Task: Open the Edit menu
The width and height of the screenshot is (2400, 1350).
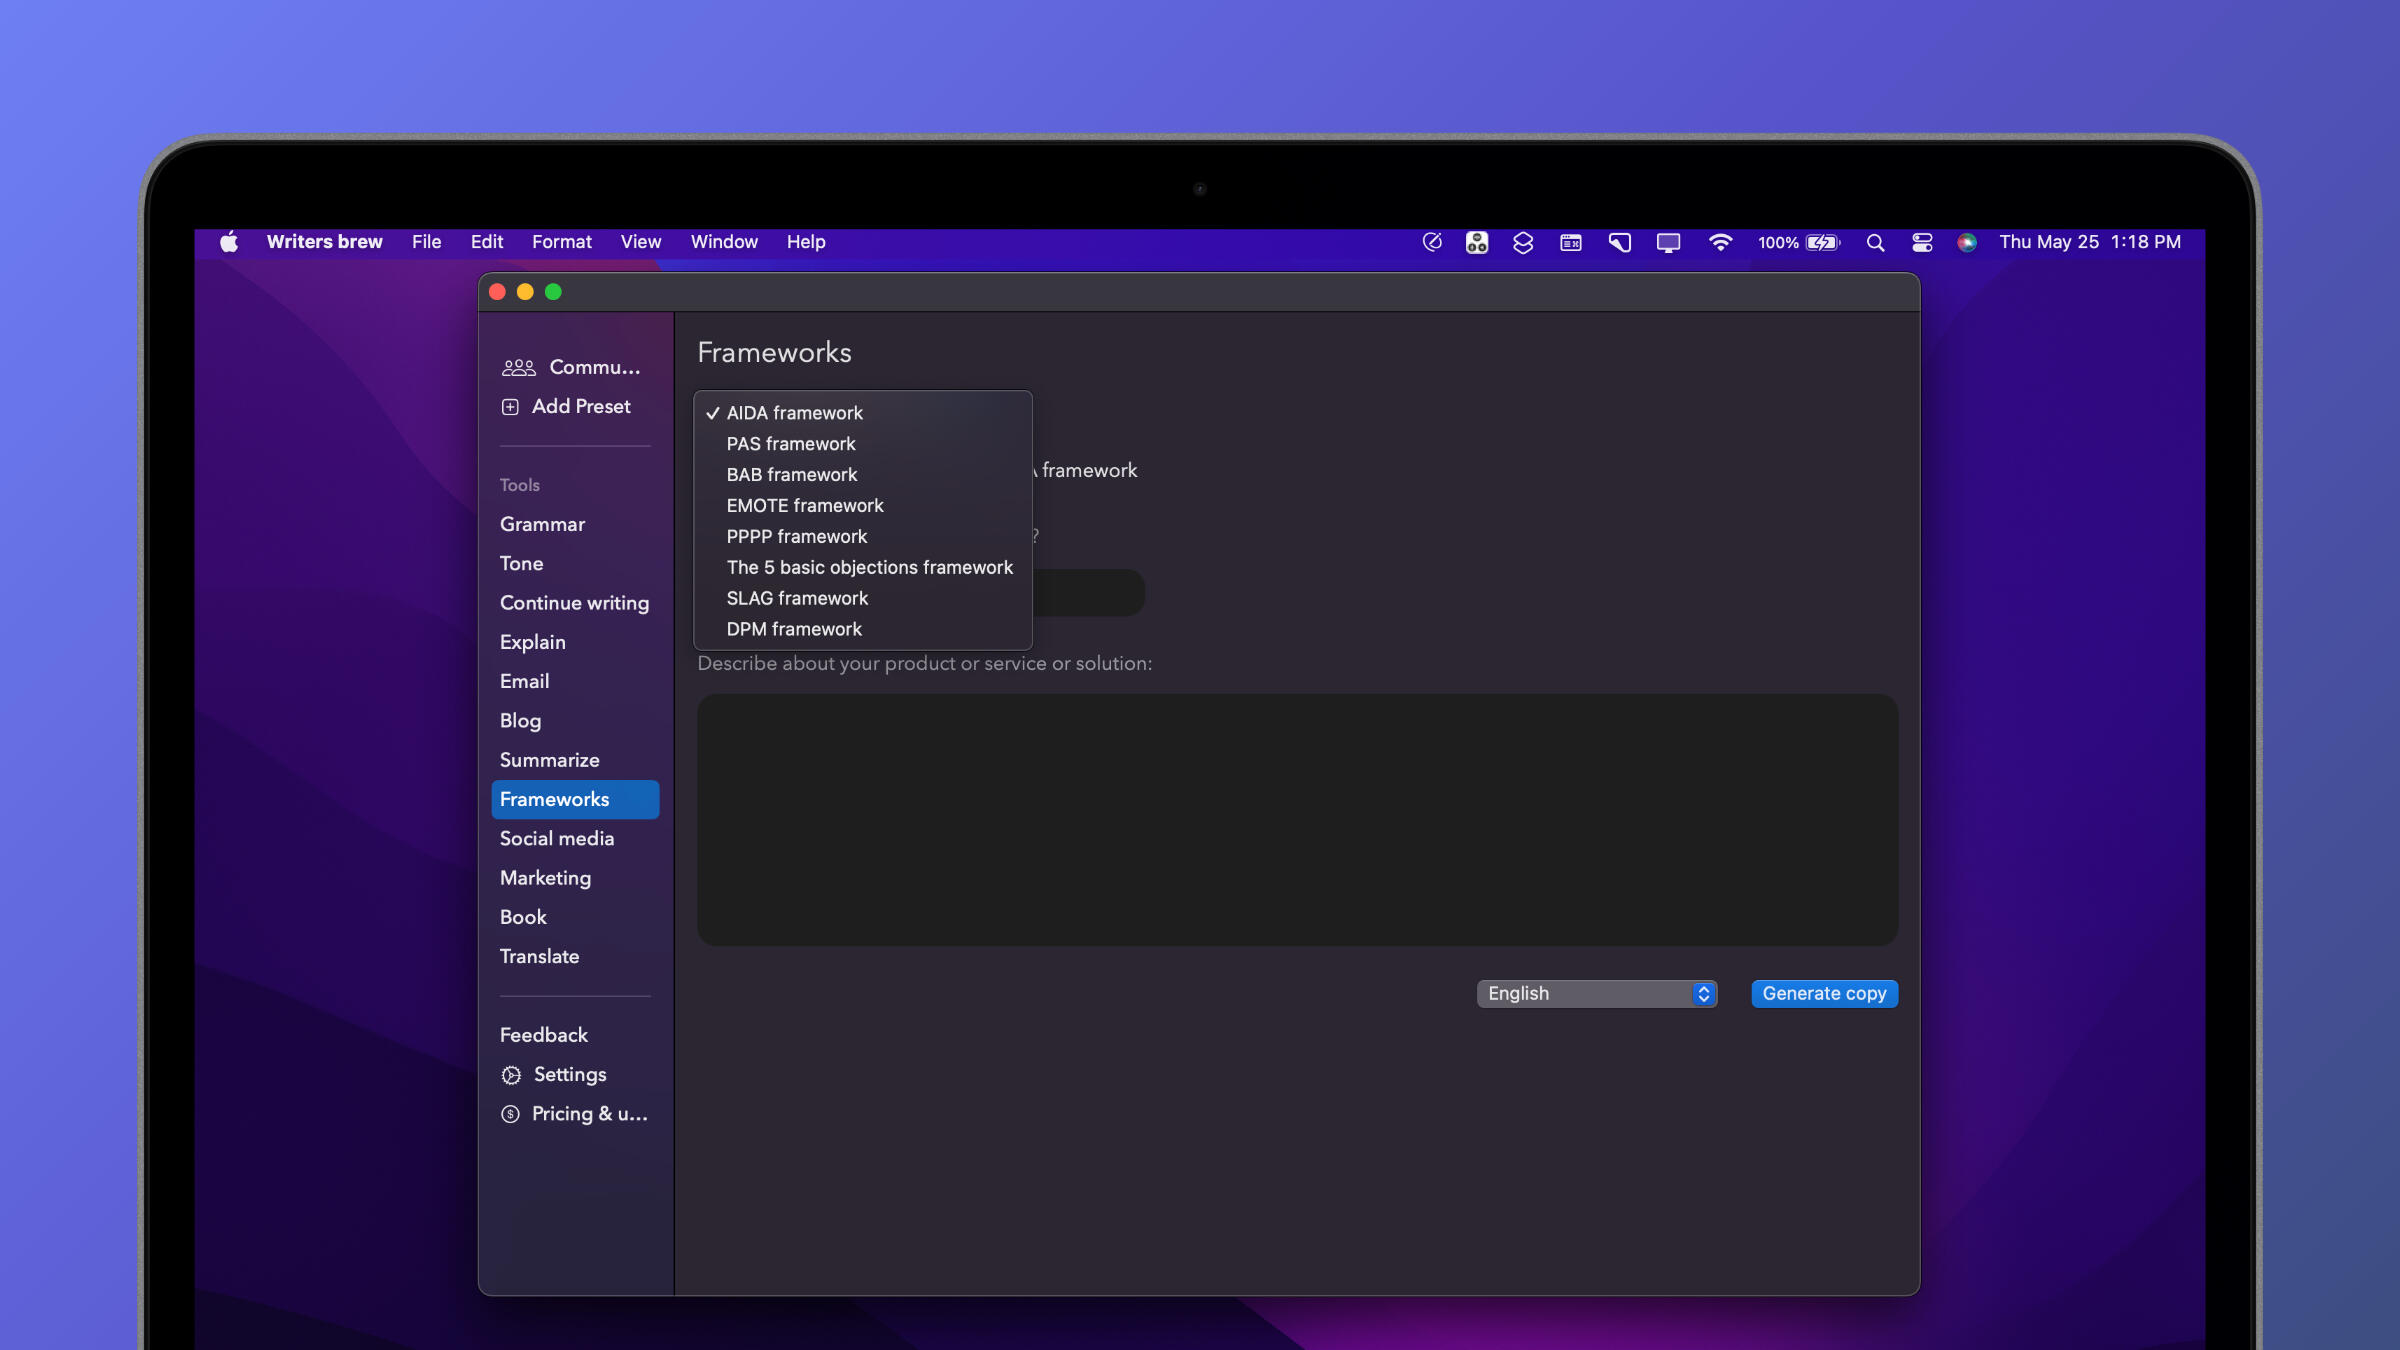Action: tap(487, 242)
